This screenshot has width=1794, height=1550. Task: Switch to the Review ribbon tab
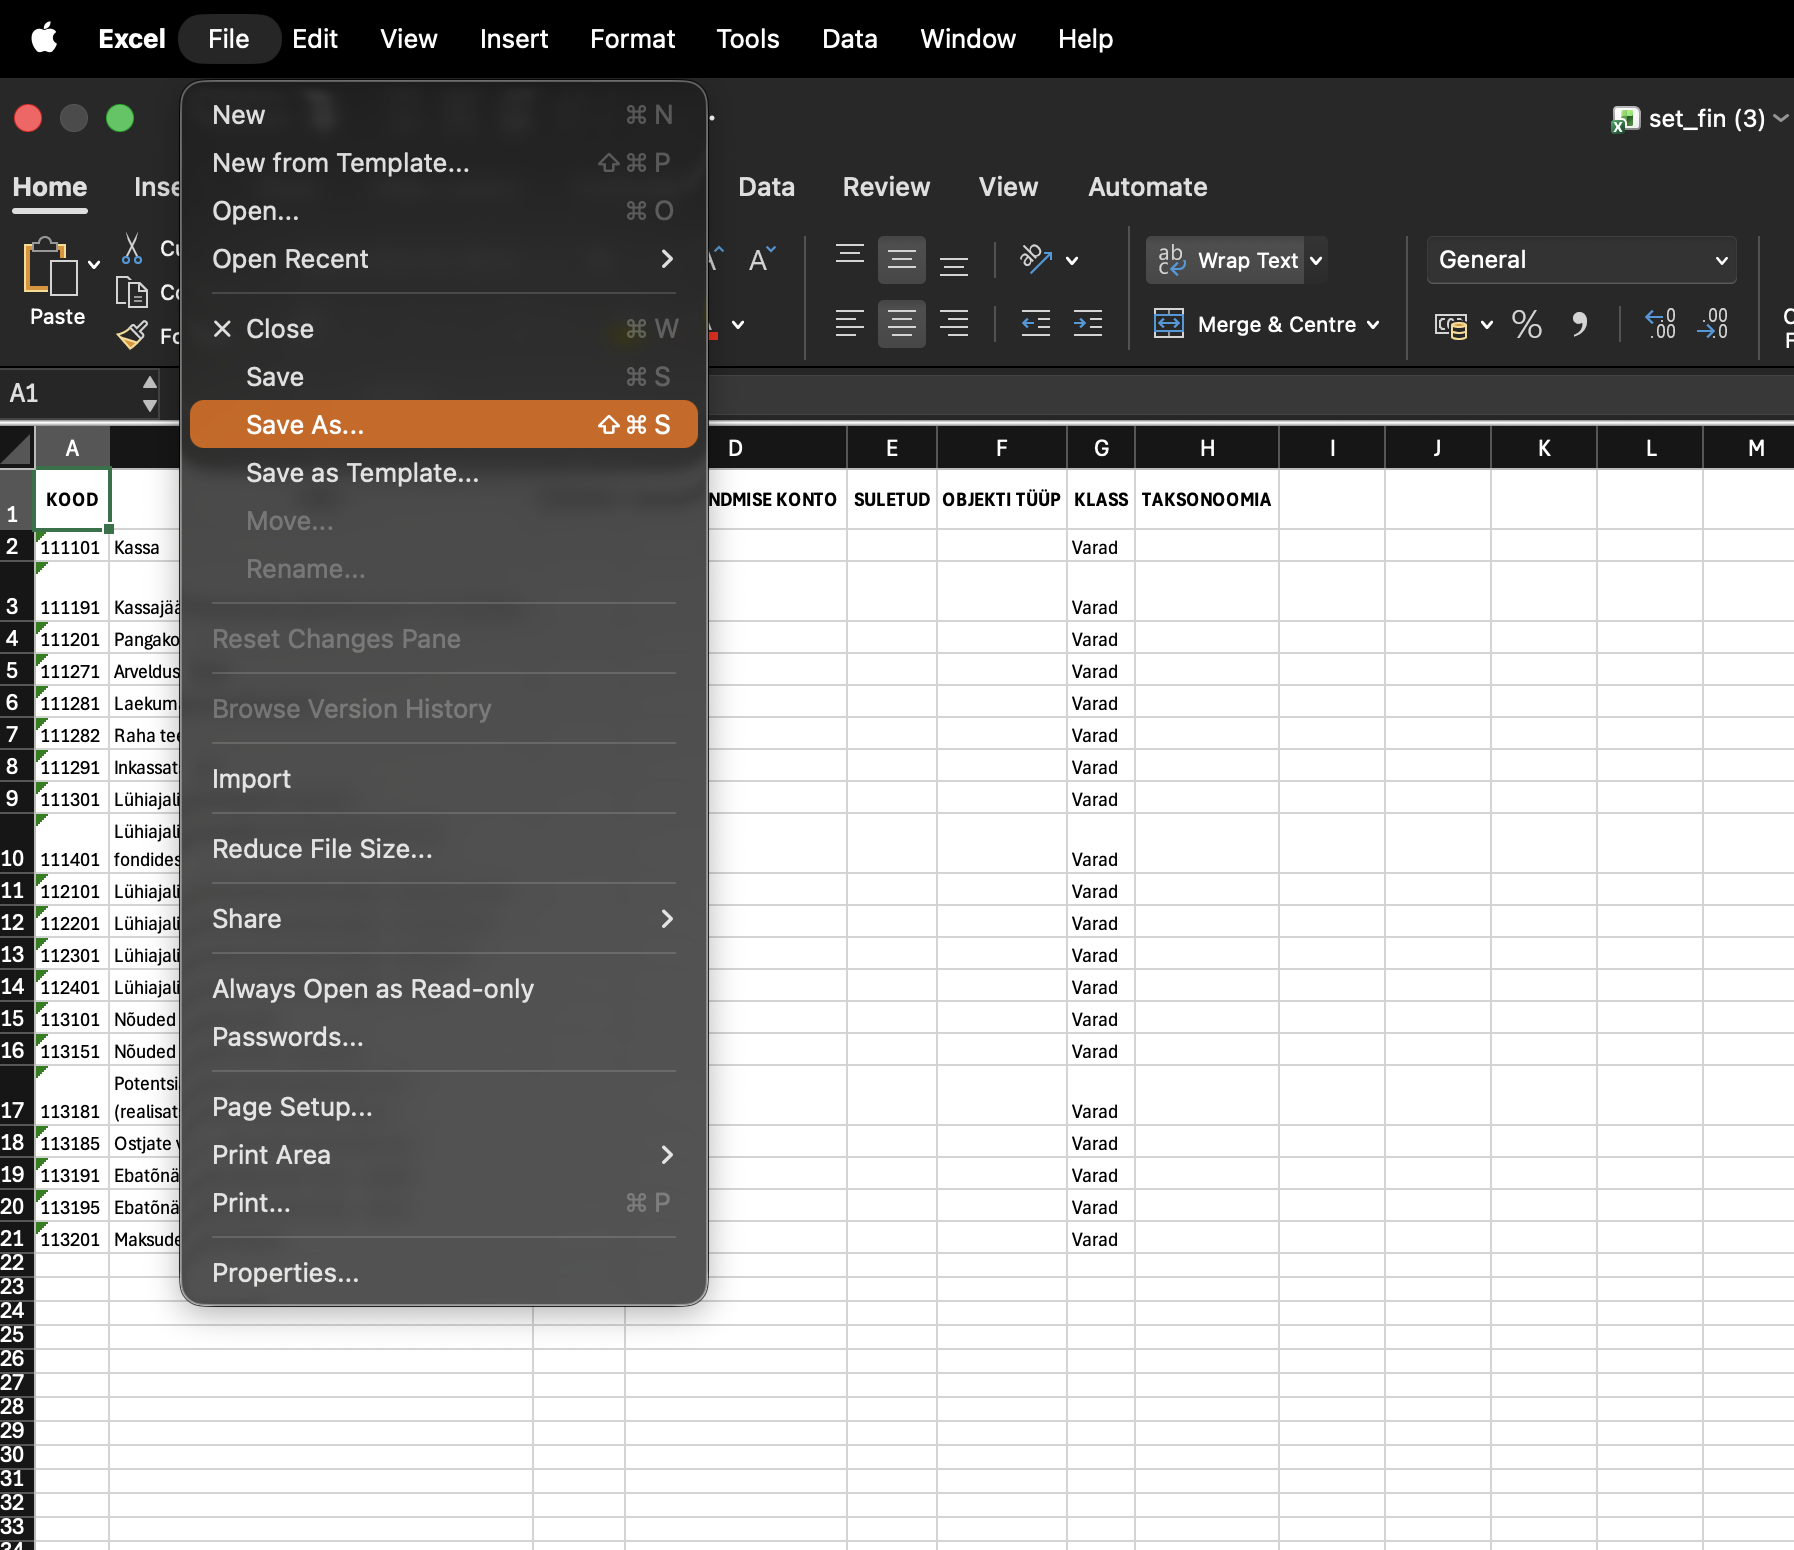click(886, 187)
